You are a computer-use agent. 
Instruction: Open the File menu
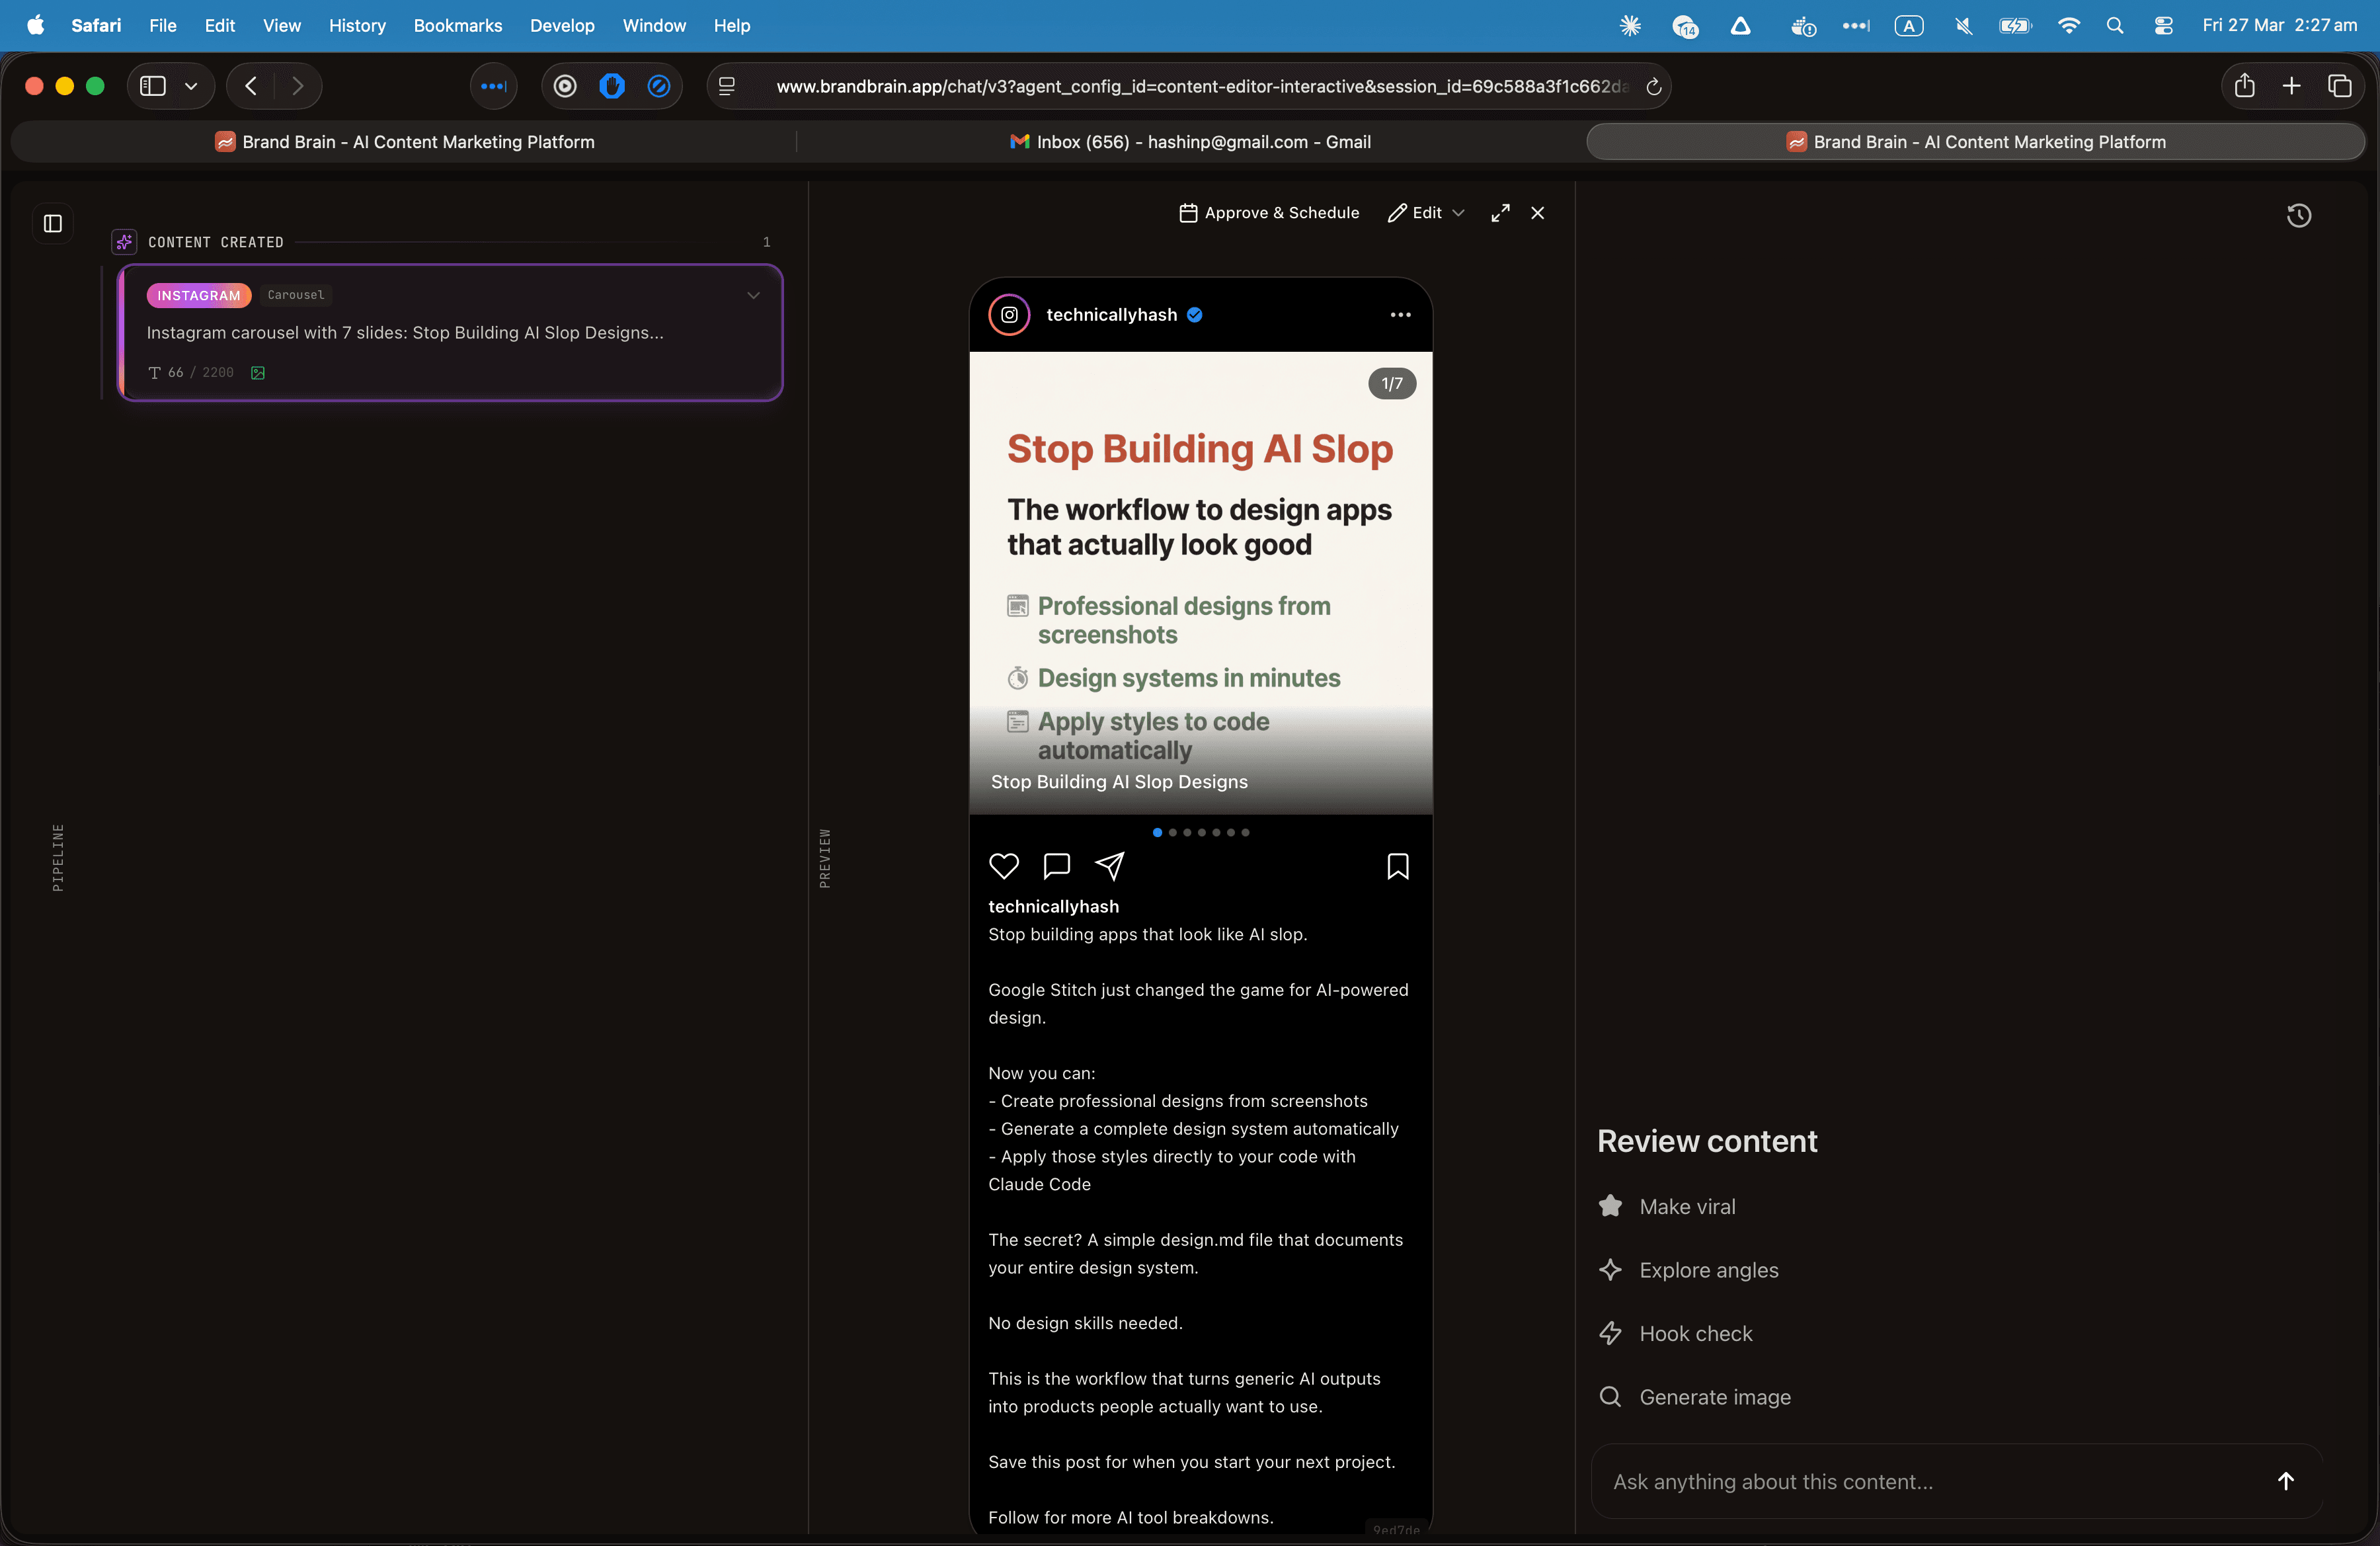pyautogui.click(x=162, y=26)
